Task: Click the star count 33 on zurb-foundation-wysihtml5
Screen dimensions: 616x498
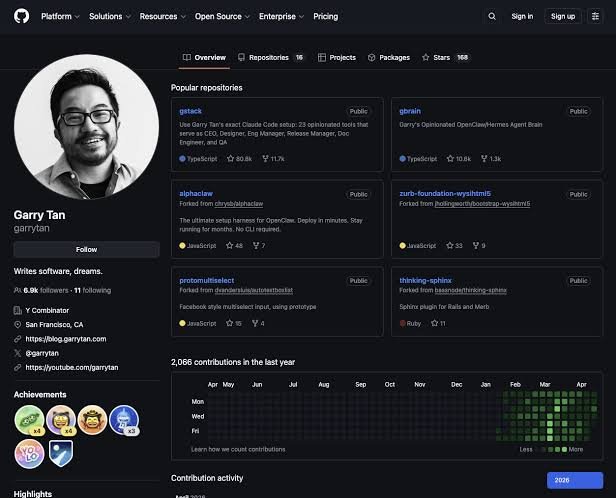Action: (x=454, y=245)
